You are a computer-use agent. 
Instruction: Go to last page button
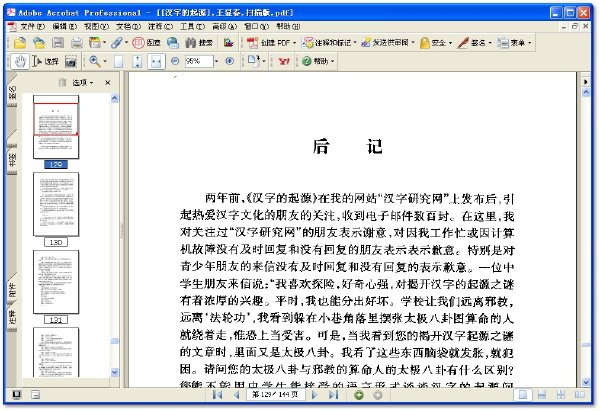click(334, 395)
